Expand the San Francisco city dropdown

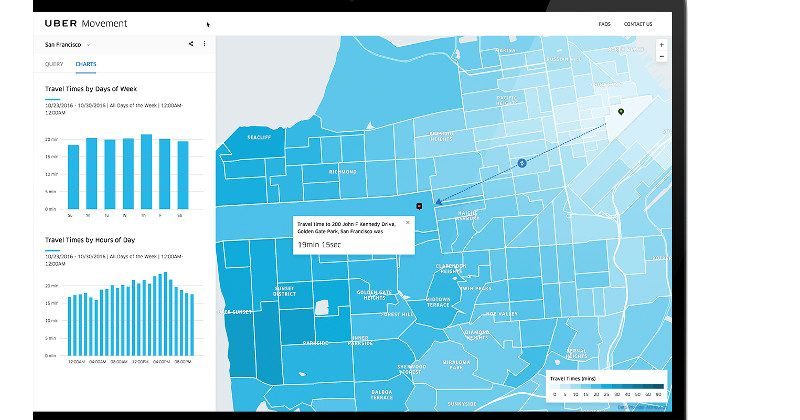[67, 44]
